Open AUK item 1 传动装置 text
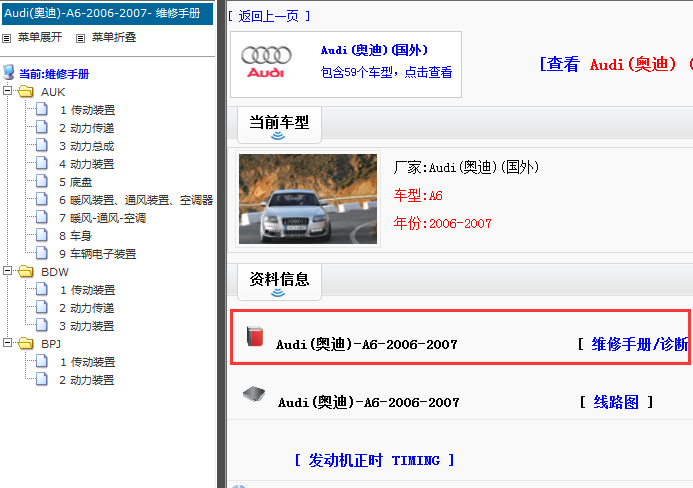The height and width of the screenshot is (488, 693). point(88,110)
